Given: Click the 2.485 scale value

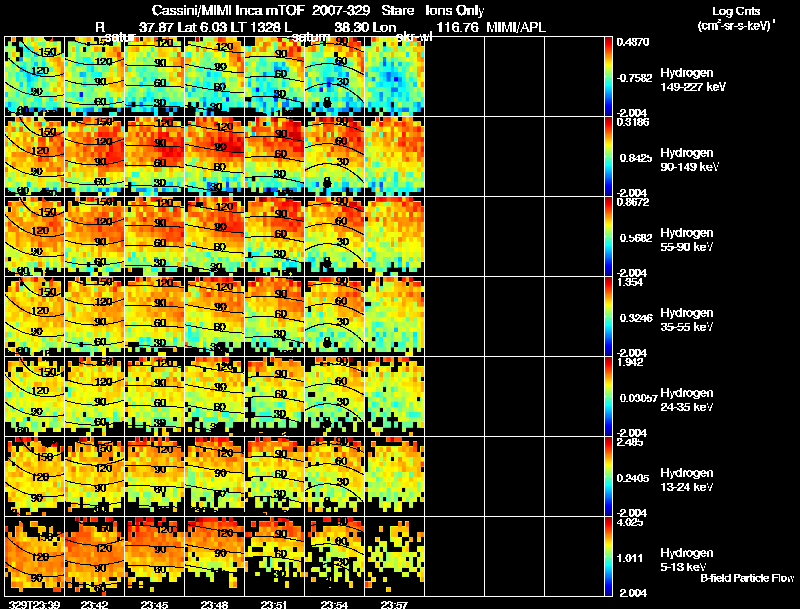Looking at the screenshot, I should coord(630,442).
